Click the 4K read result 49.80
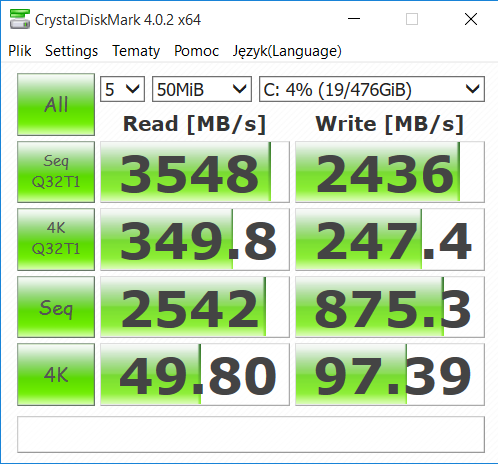 coord(195,374)
